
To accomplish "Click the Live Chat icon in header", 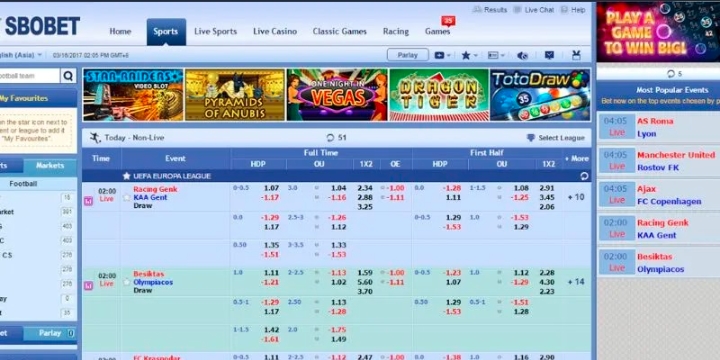I will pos(518,10).
